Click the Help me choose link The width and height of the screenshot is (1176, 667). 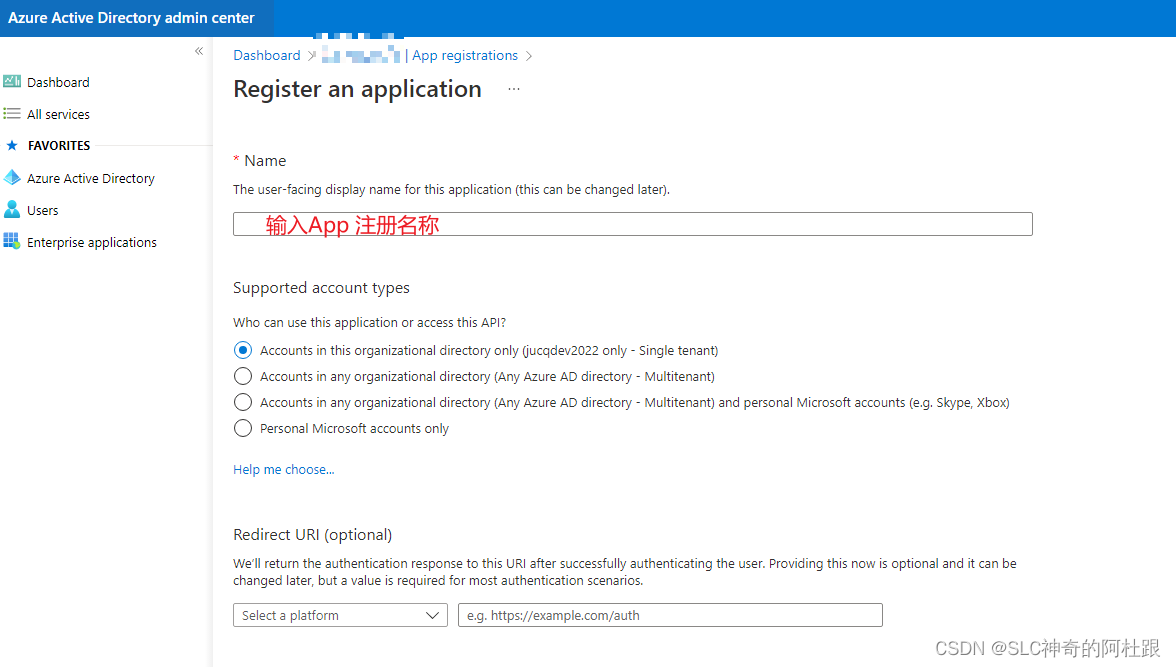284,470
